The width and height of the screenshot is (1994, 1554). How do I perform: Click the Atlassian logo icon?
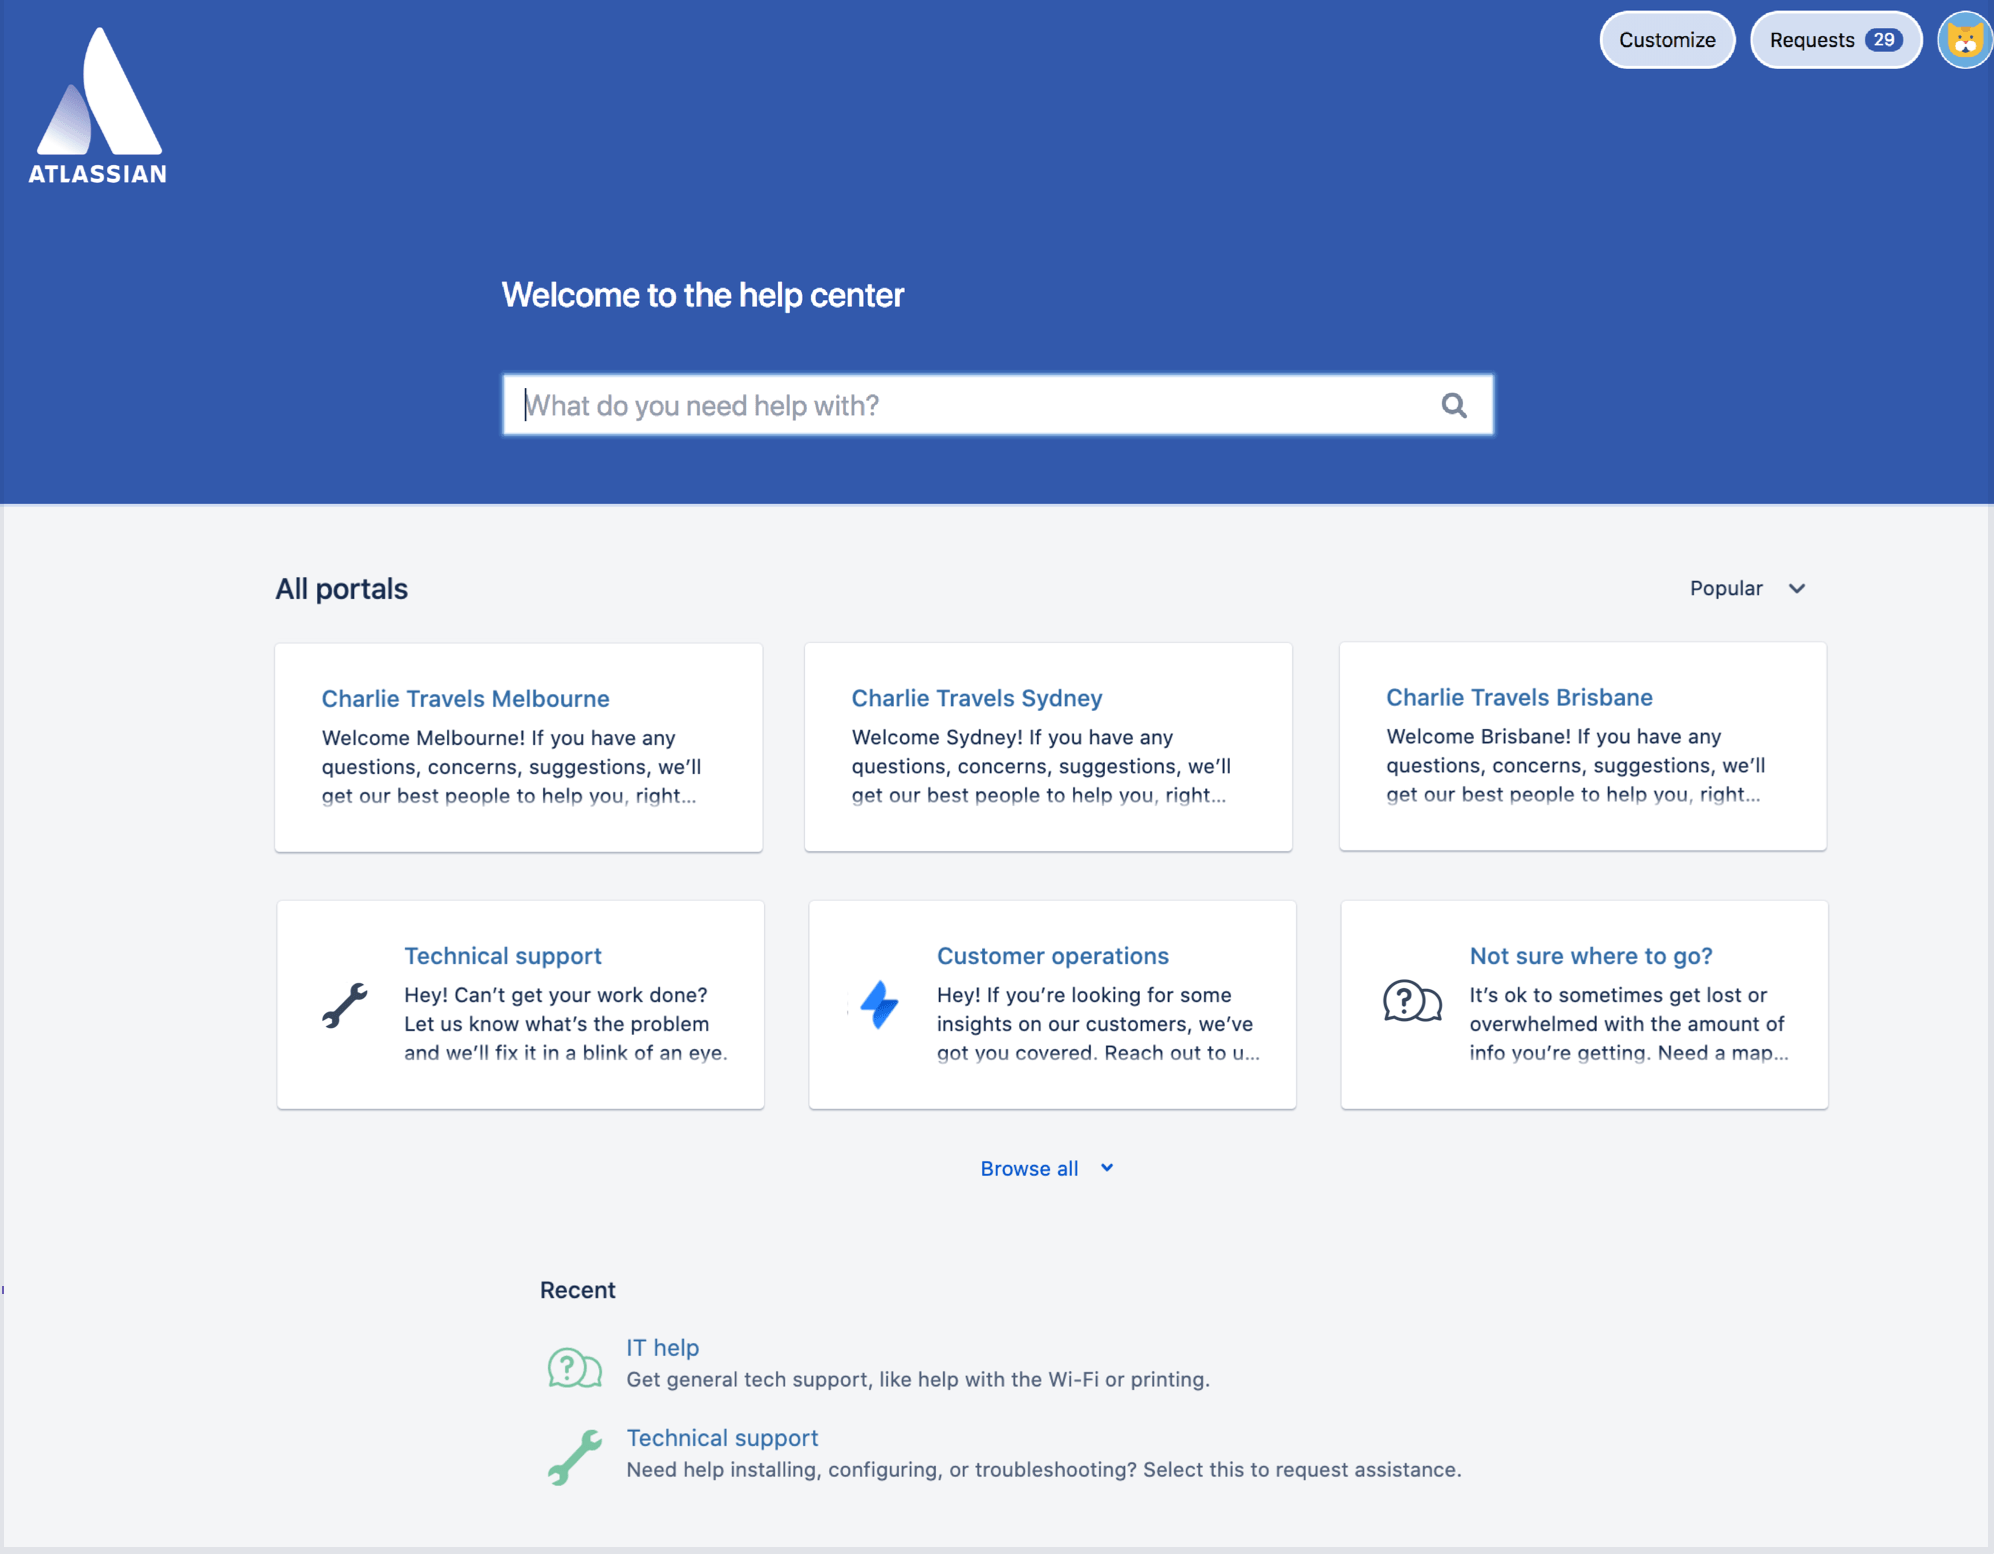coord(100,89)
